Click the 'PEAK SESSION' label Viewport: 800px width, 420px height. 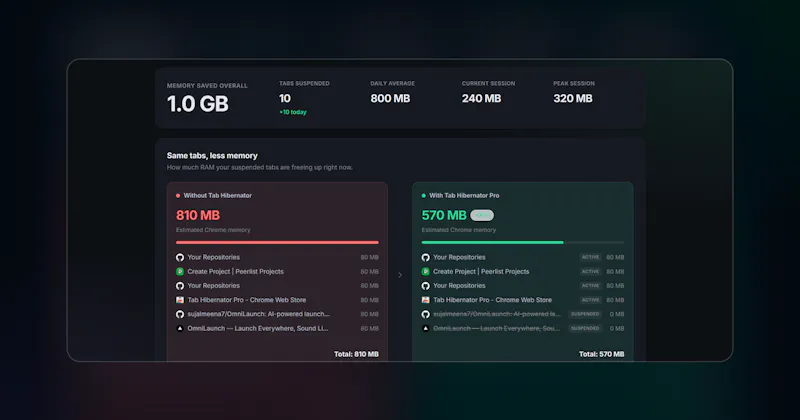[x=574, y=84]
